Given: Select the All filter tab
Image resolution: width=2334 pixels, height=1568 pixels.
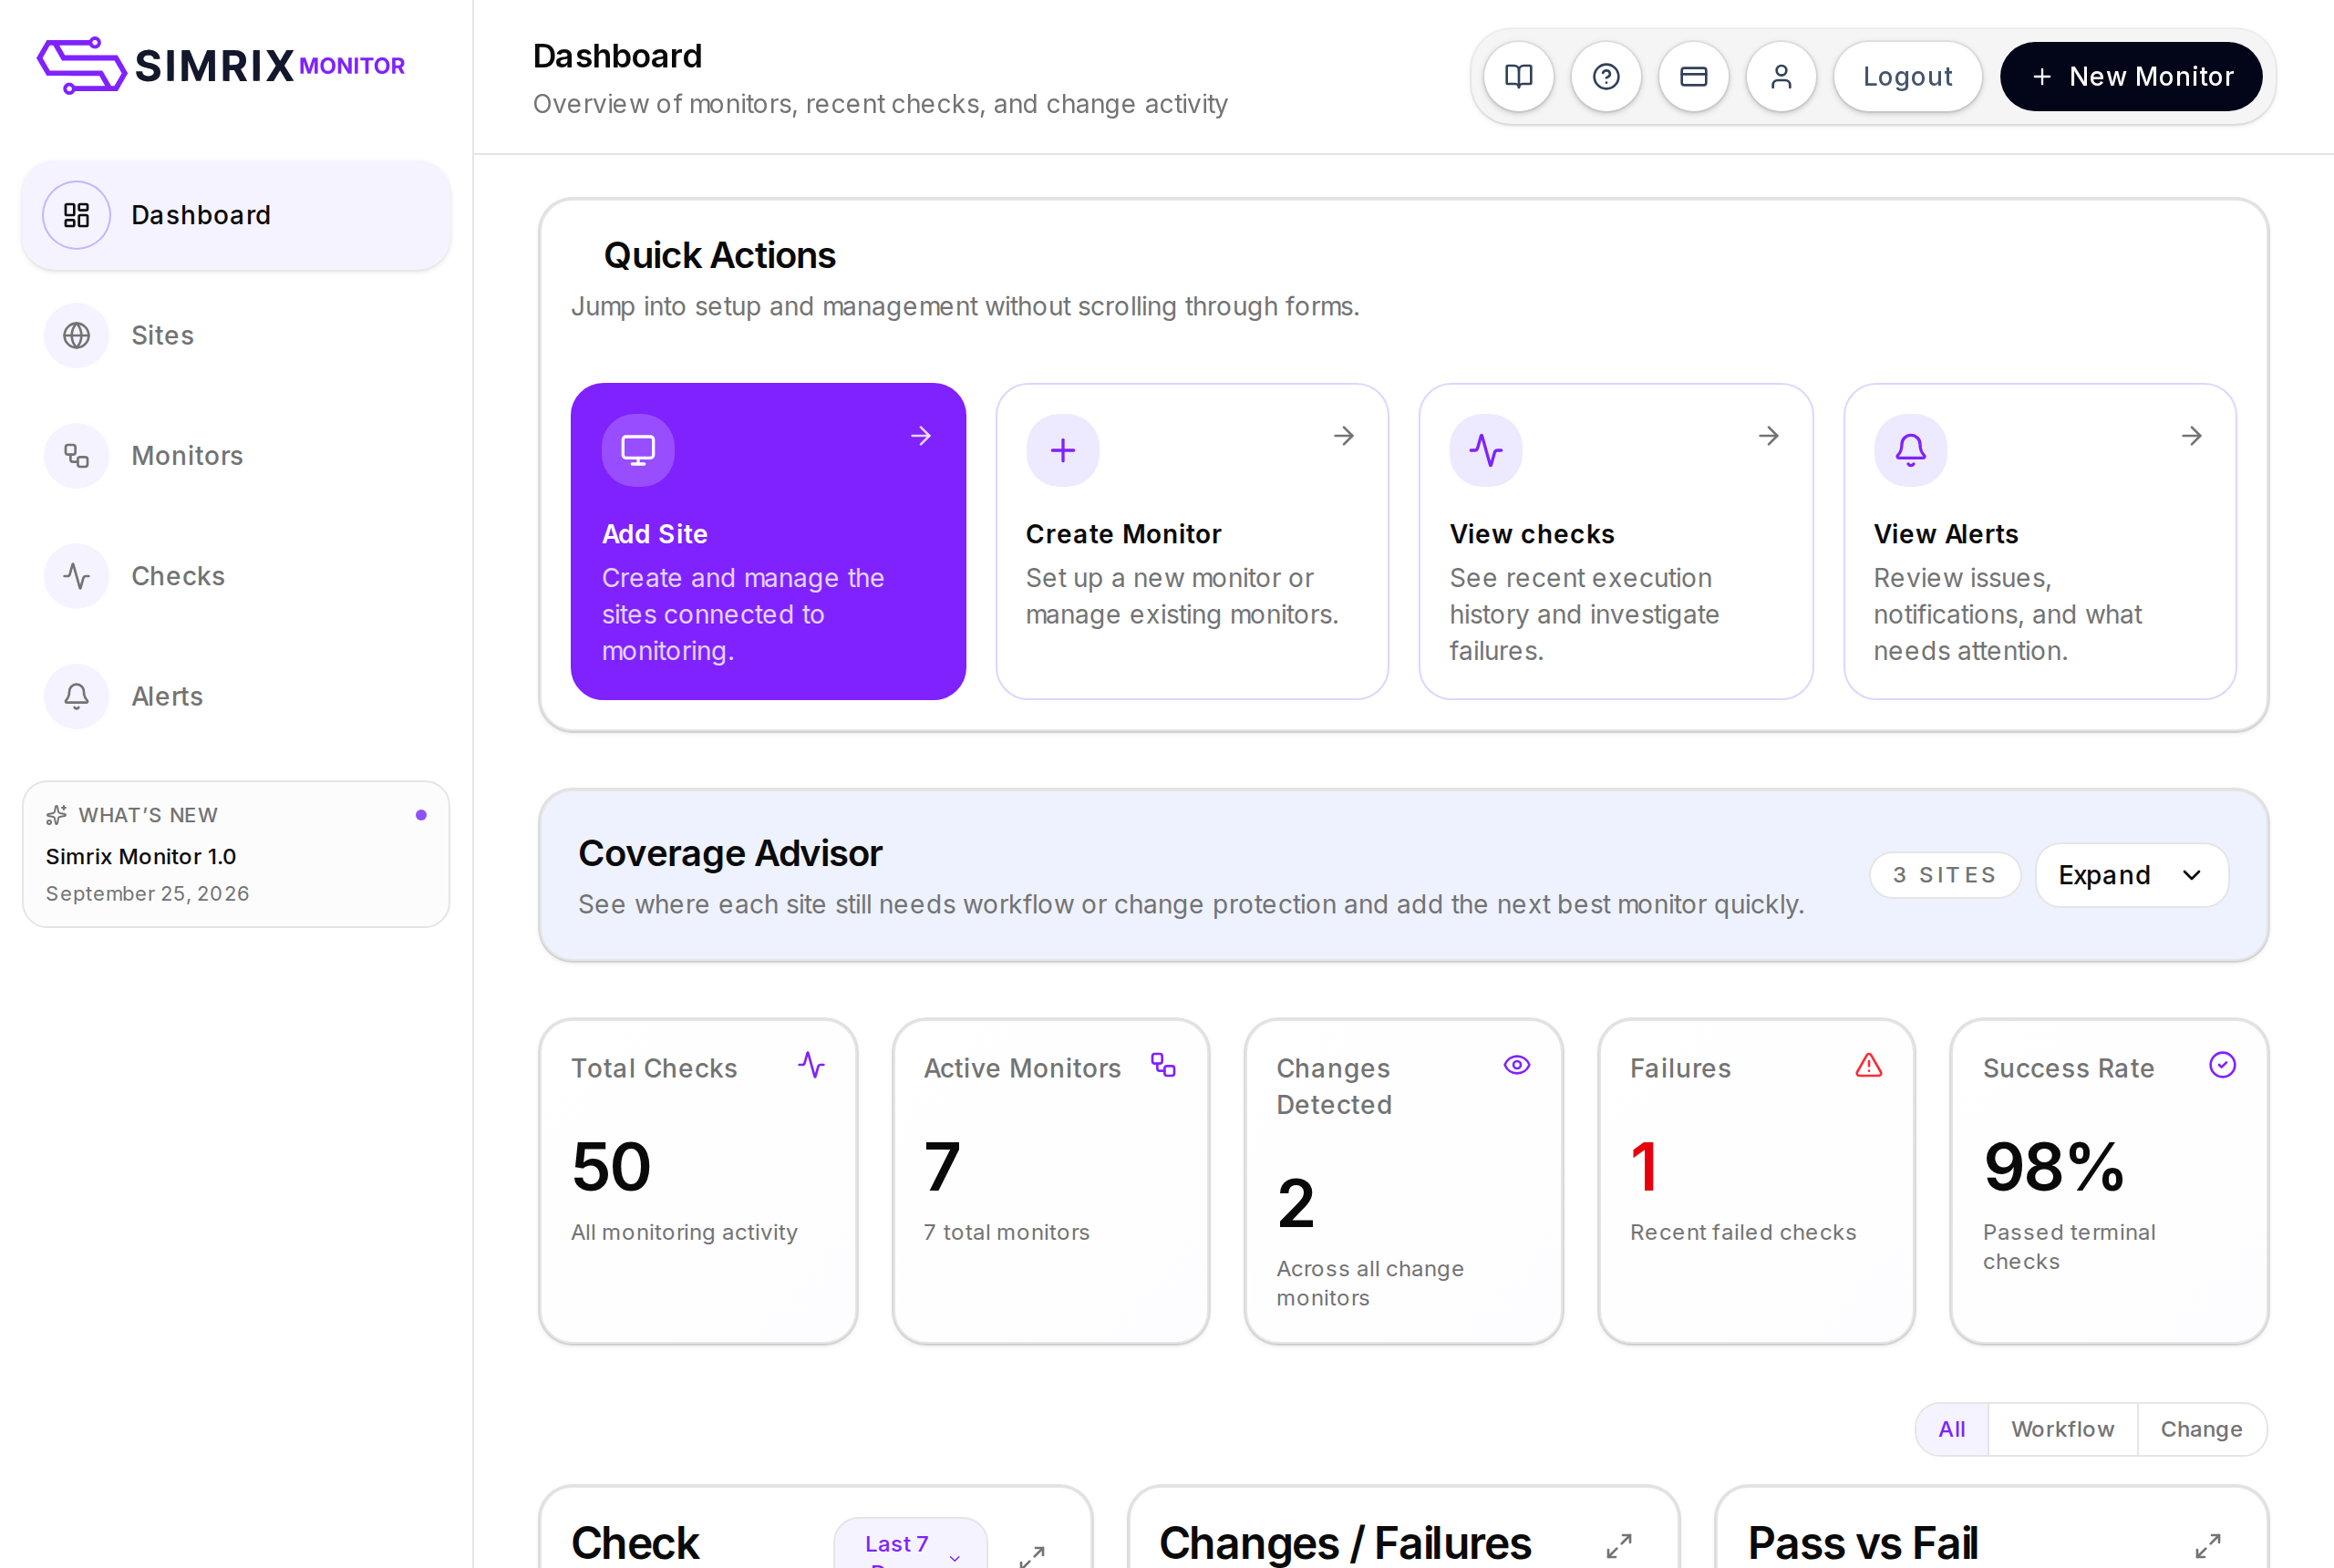Looking at the screenshot, I should point(1951,1429).
